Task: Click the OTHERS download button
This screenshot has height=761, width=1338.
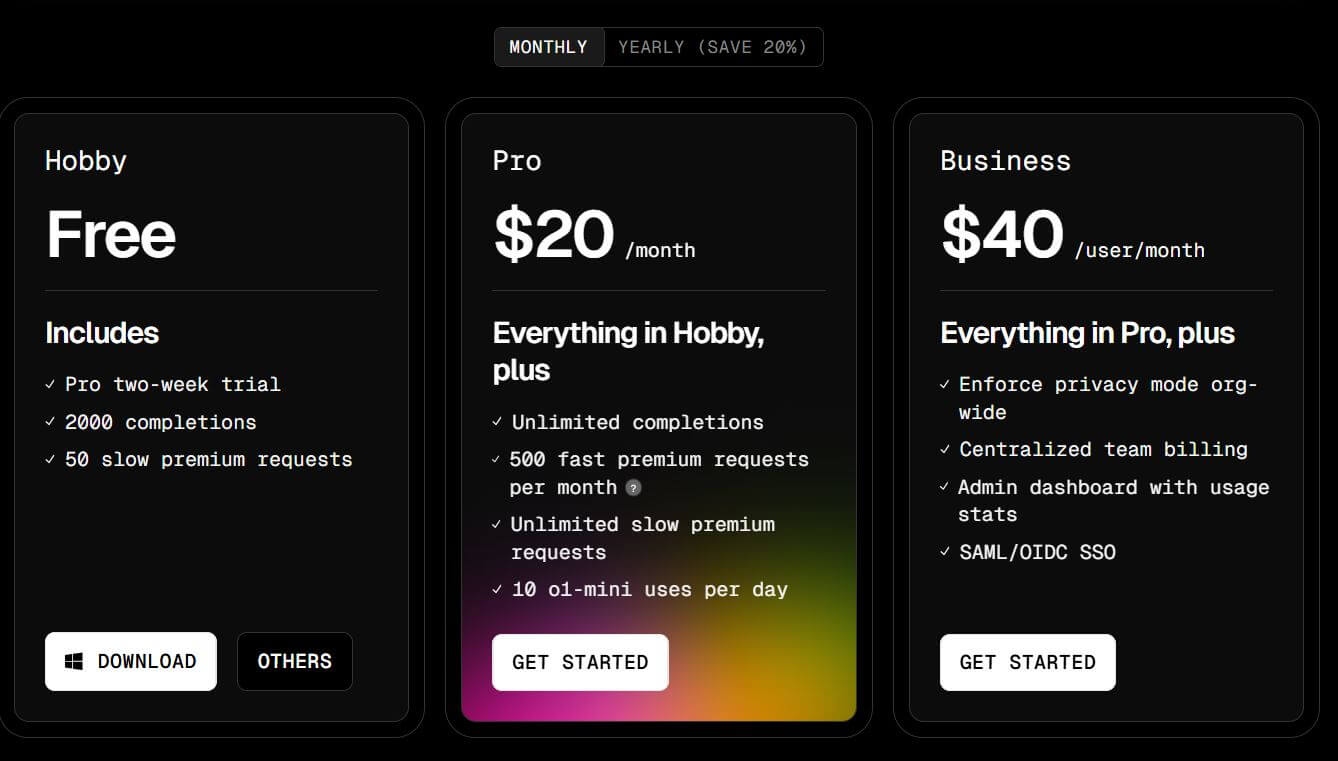Action: tap(294, 660)
